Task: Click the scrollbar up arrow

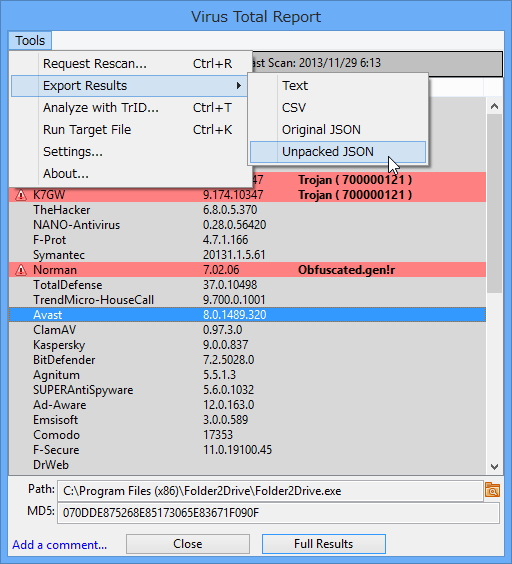Action: click(494, 106)
